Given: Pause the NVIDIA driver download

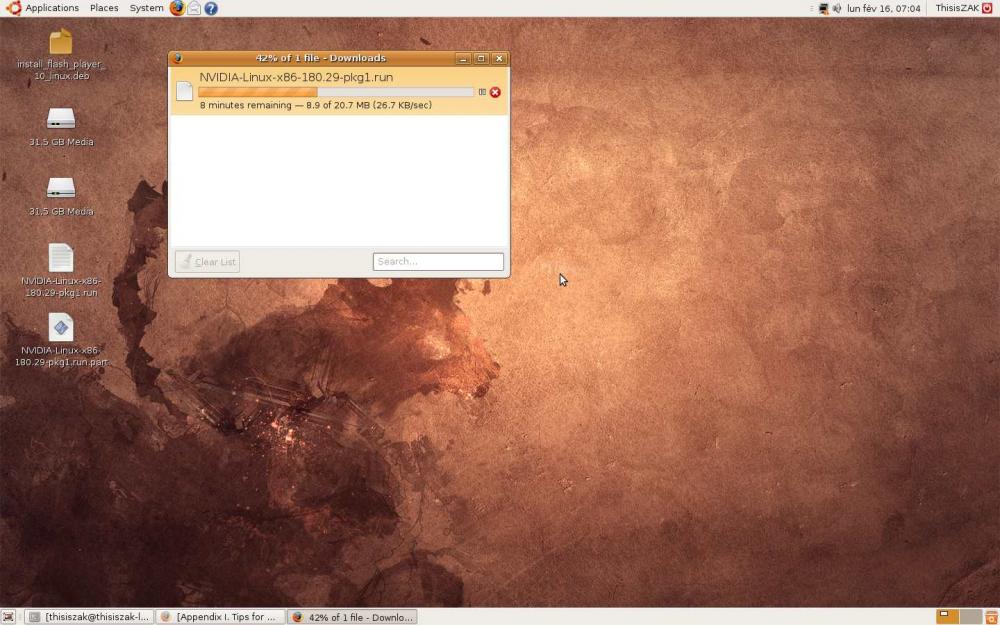Looking at the screenshot, I should coord(482,92).
